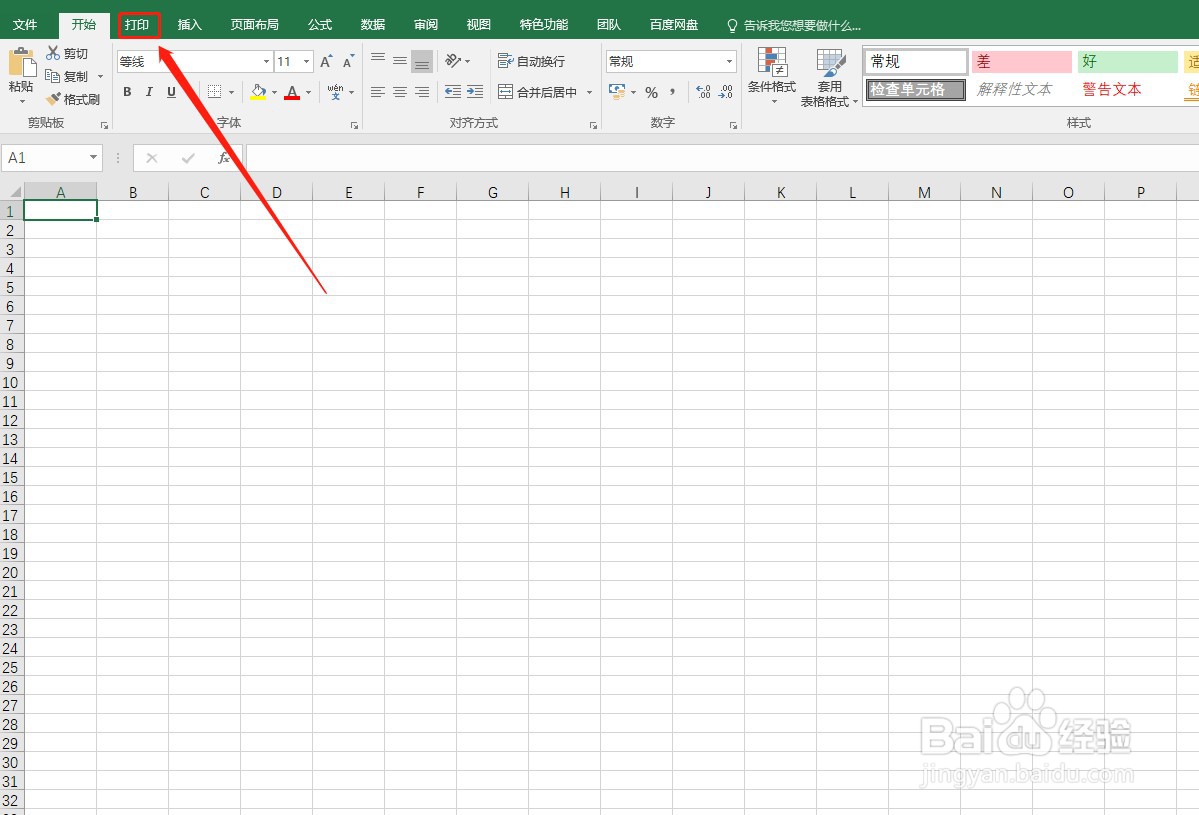Switch to the 视图 tab
1199x815 pixels.
pos(479,24)
